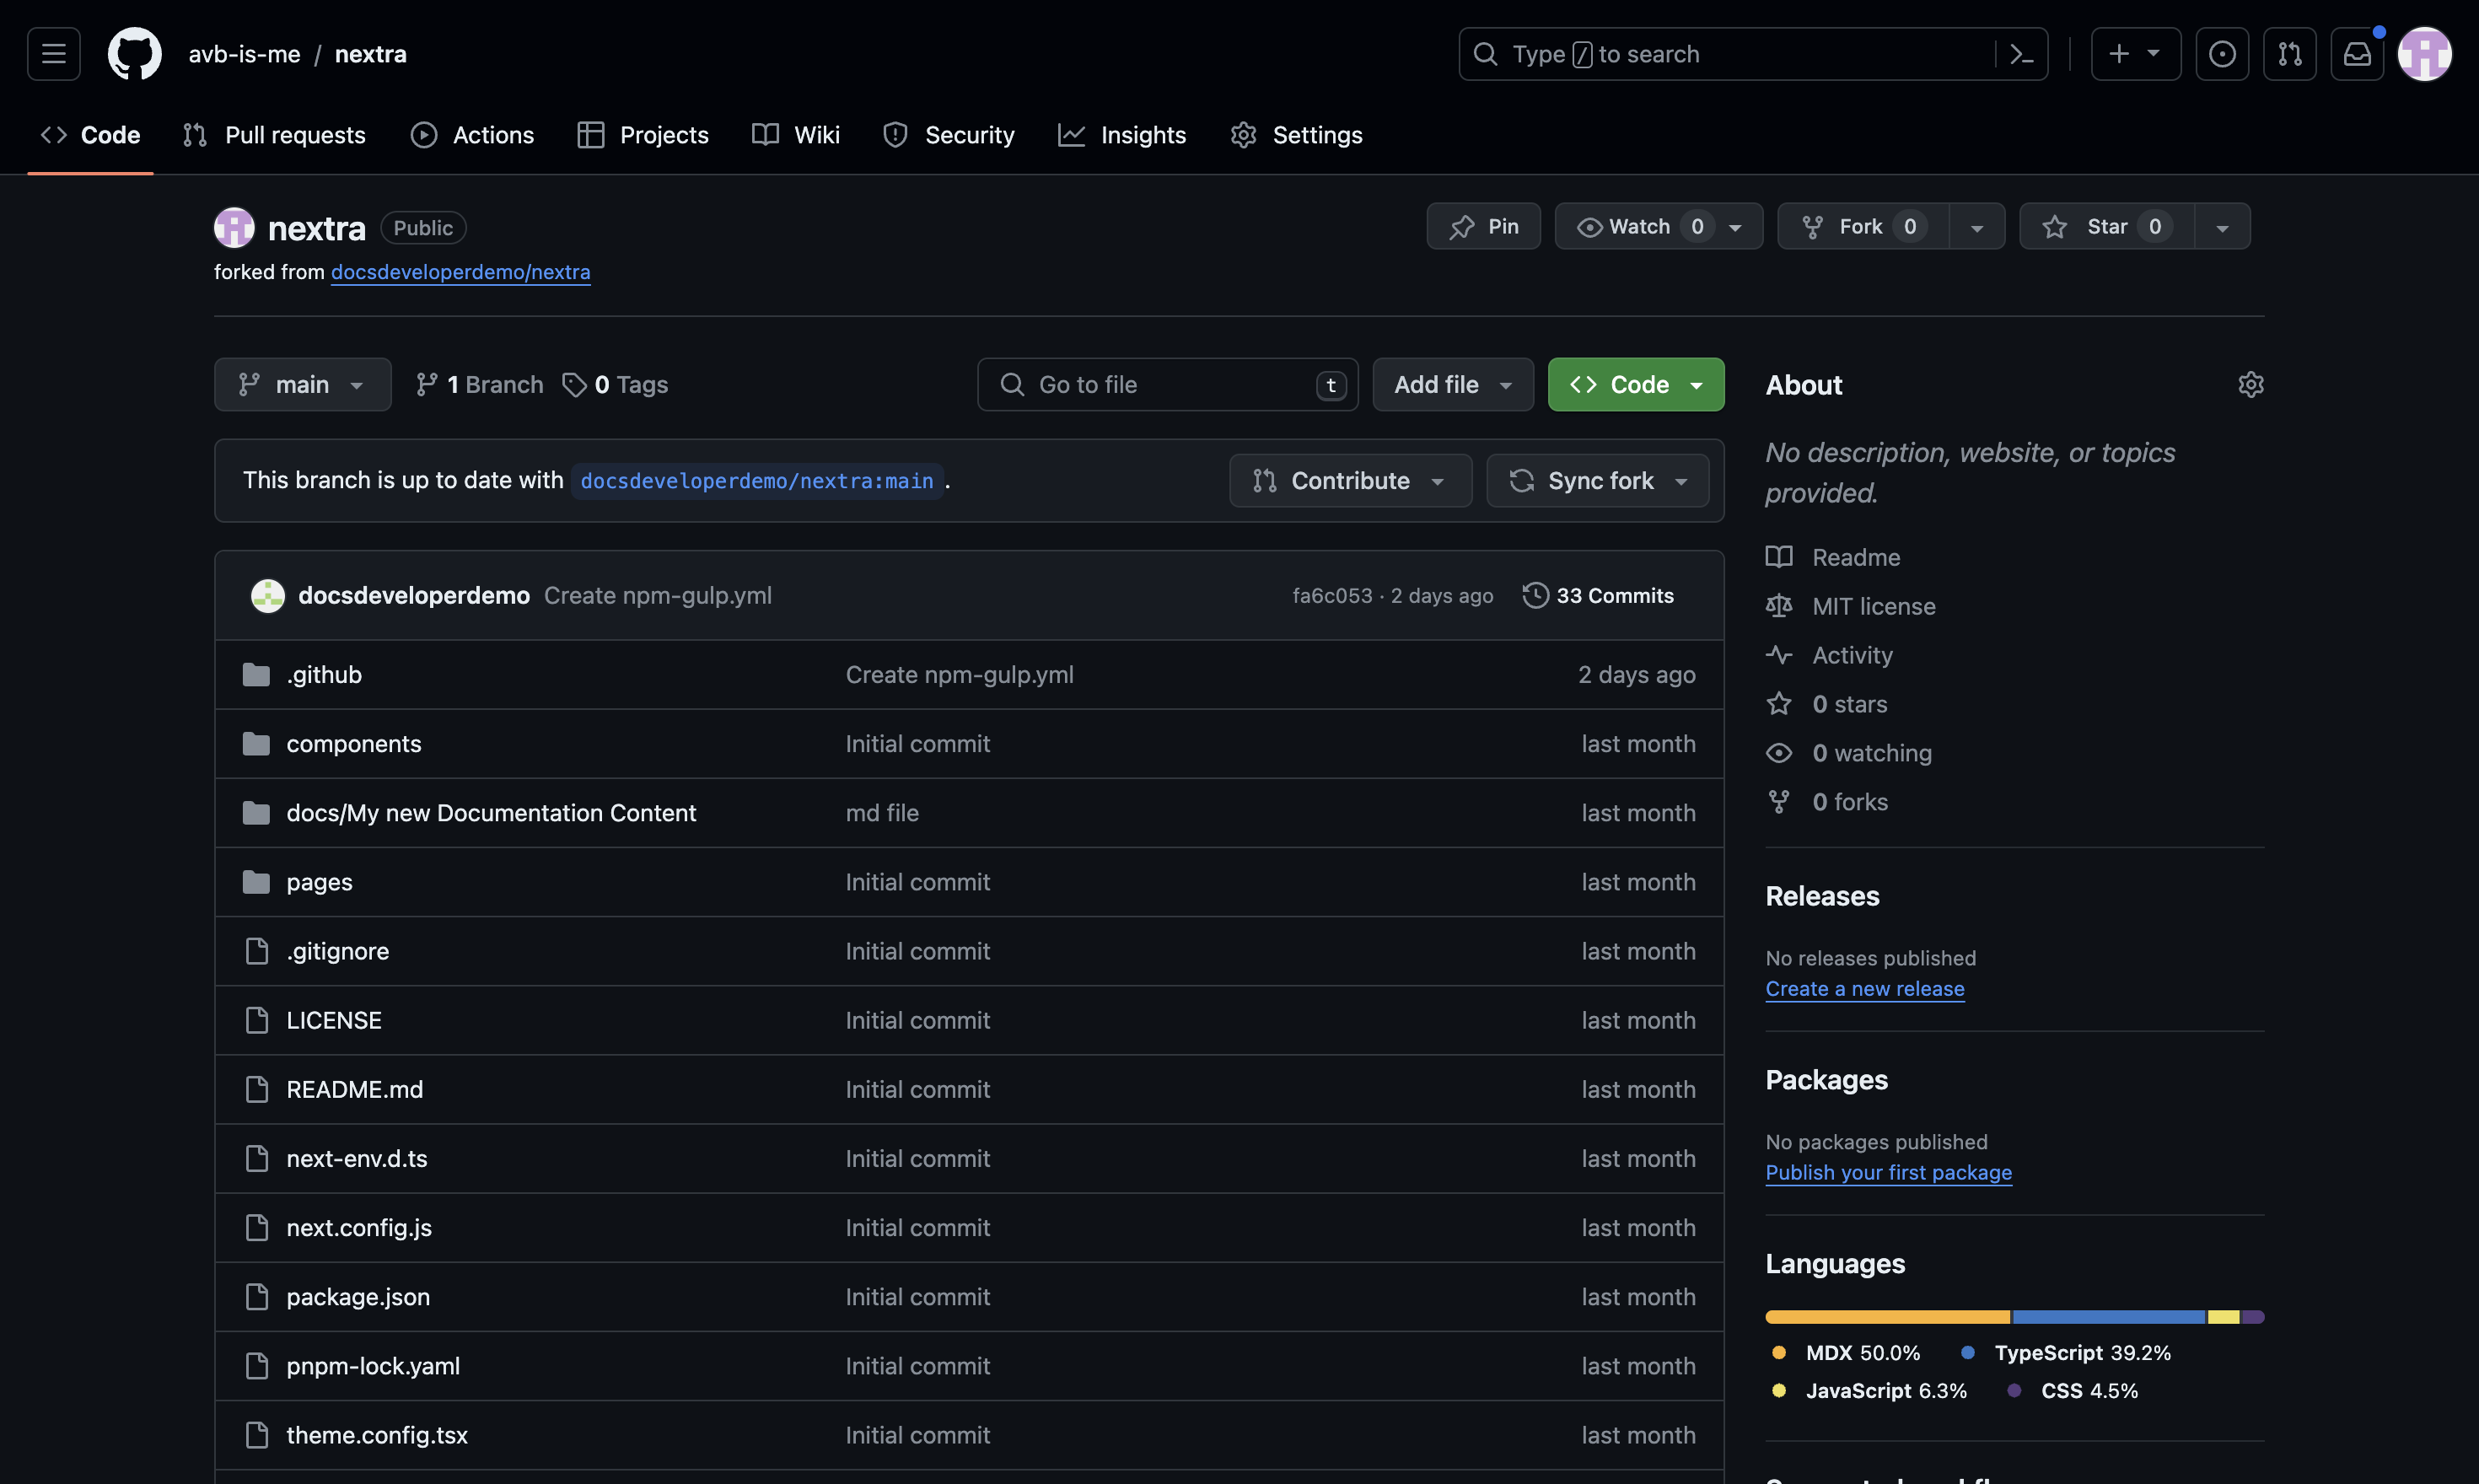Click the user avatar top right
Screen dimensions: 2479x1484
coord(2424,54)
